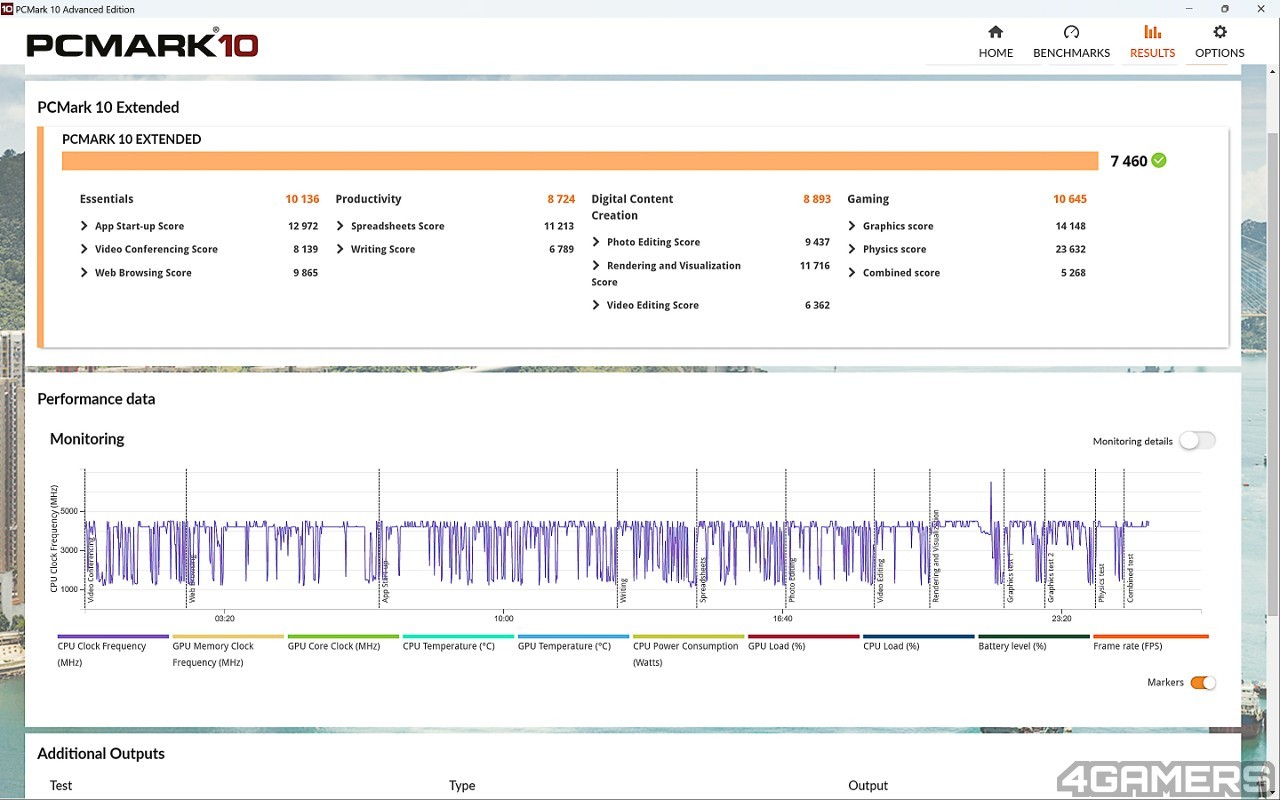The width and height of the screenshot is (1280, 800).
Task: Toggle GPU Memory Clock Frequency legend series
Action: coord(227,651)
